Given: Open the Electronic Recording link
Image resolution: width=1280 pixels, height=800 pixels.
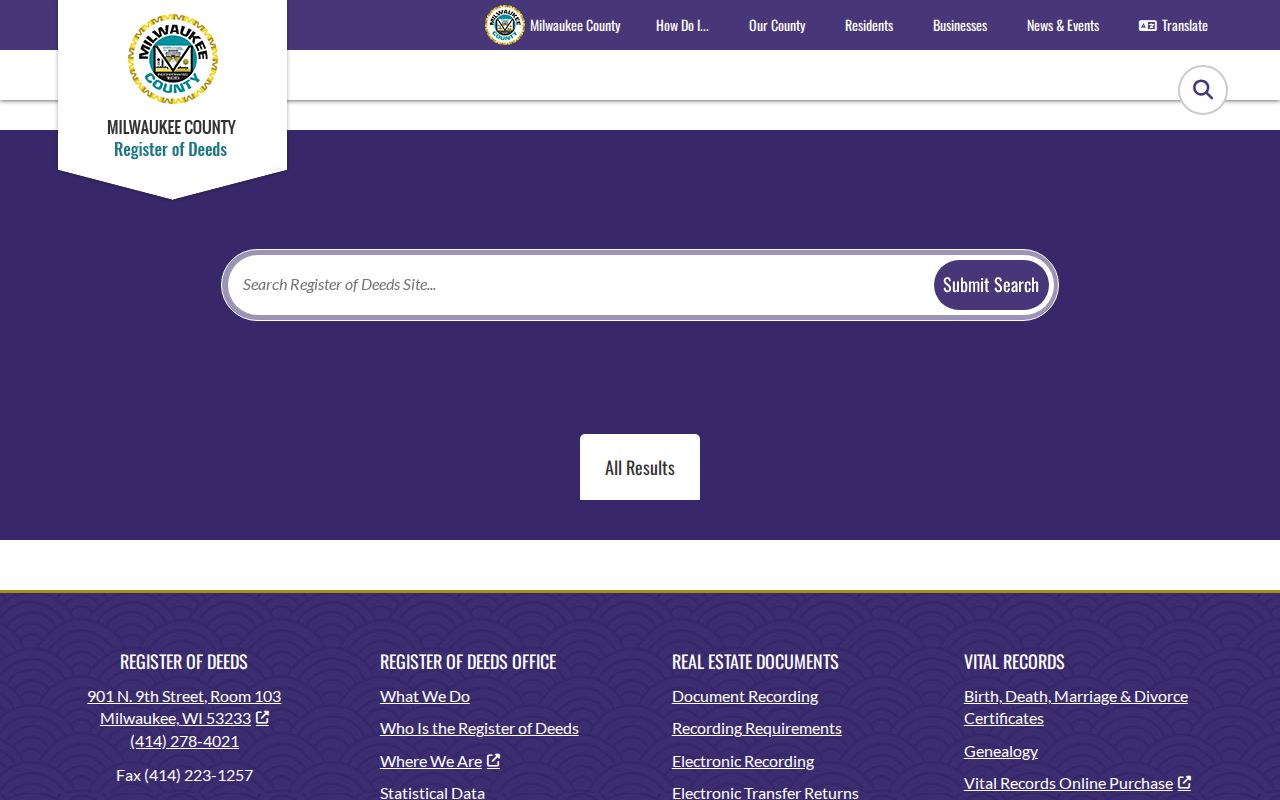Looking at the screenshot, I should click(743, 761).
